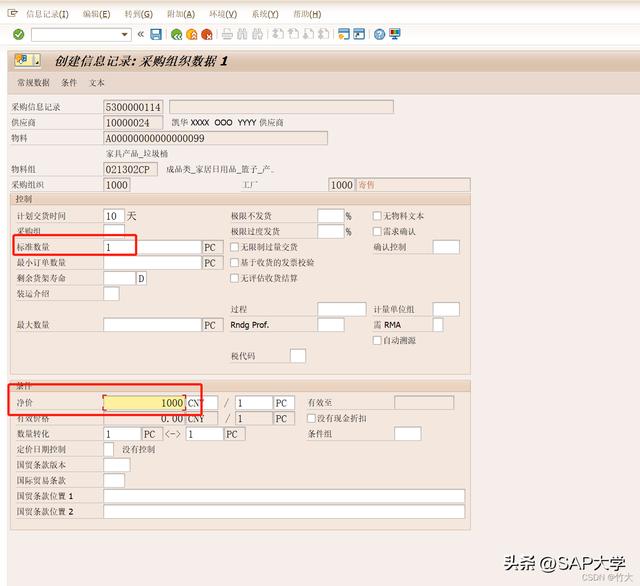This screenshot has height=586, width=640.
Task: Click the green Enter checkmark icon
Action: 18,34
